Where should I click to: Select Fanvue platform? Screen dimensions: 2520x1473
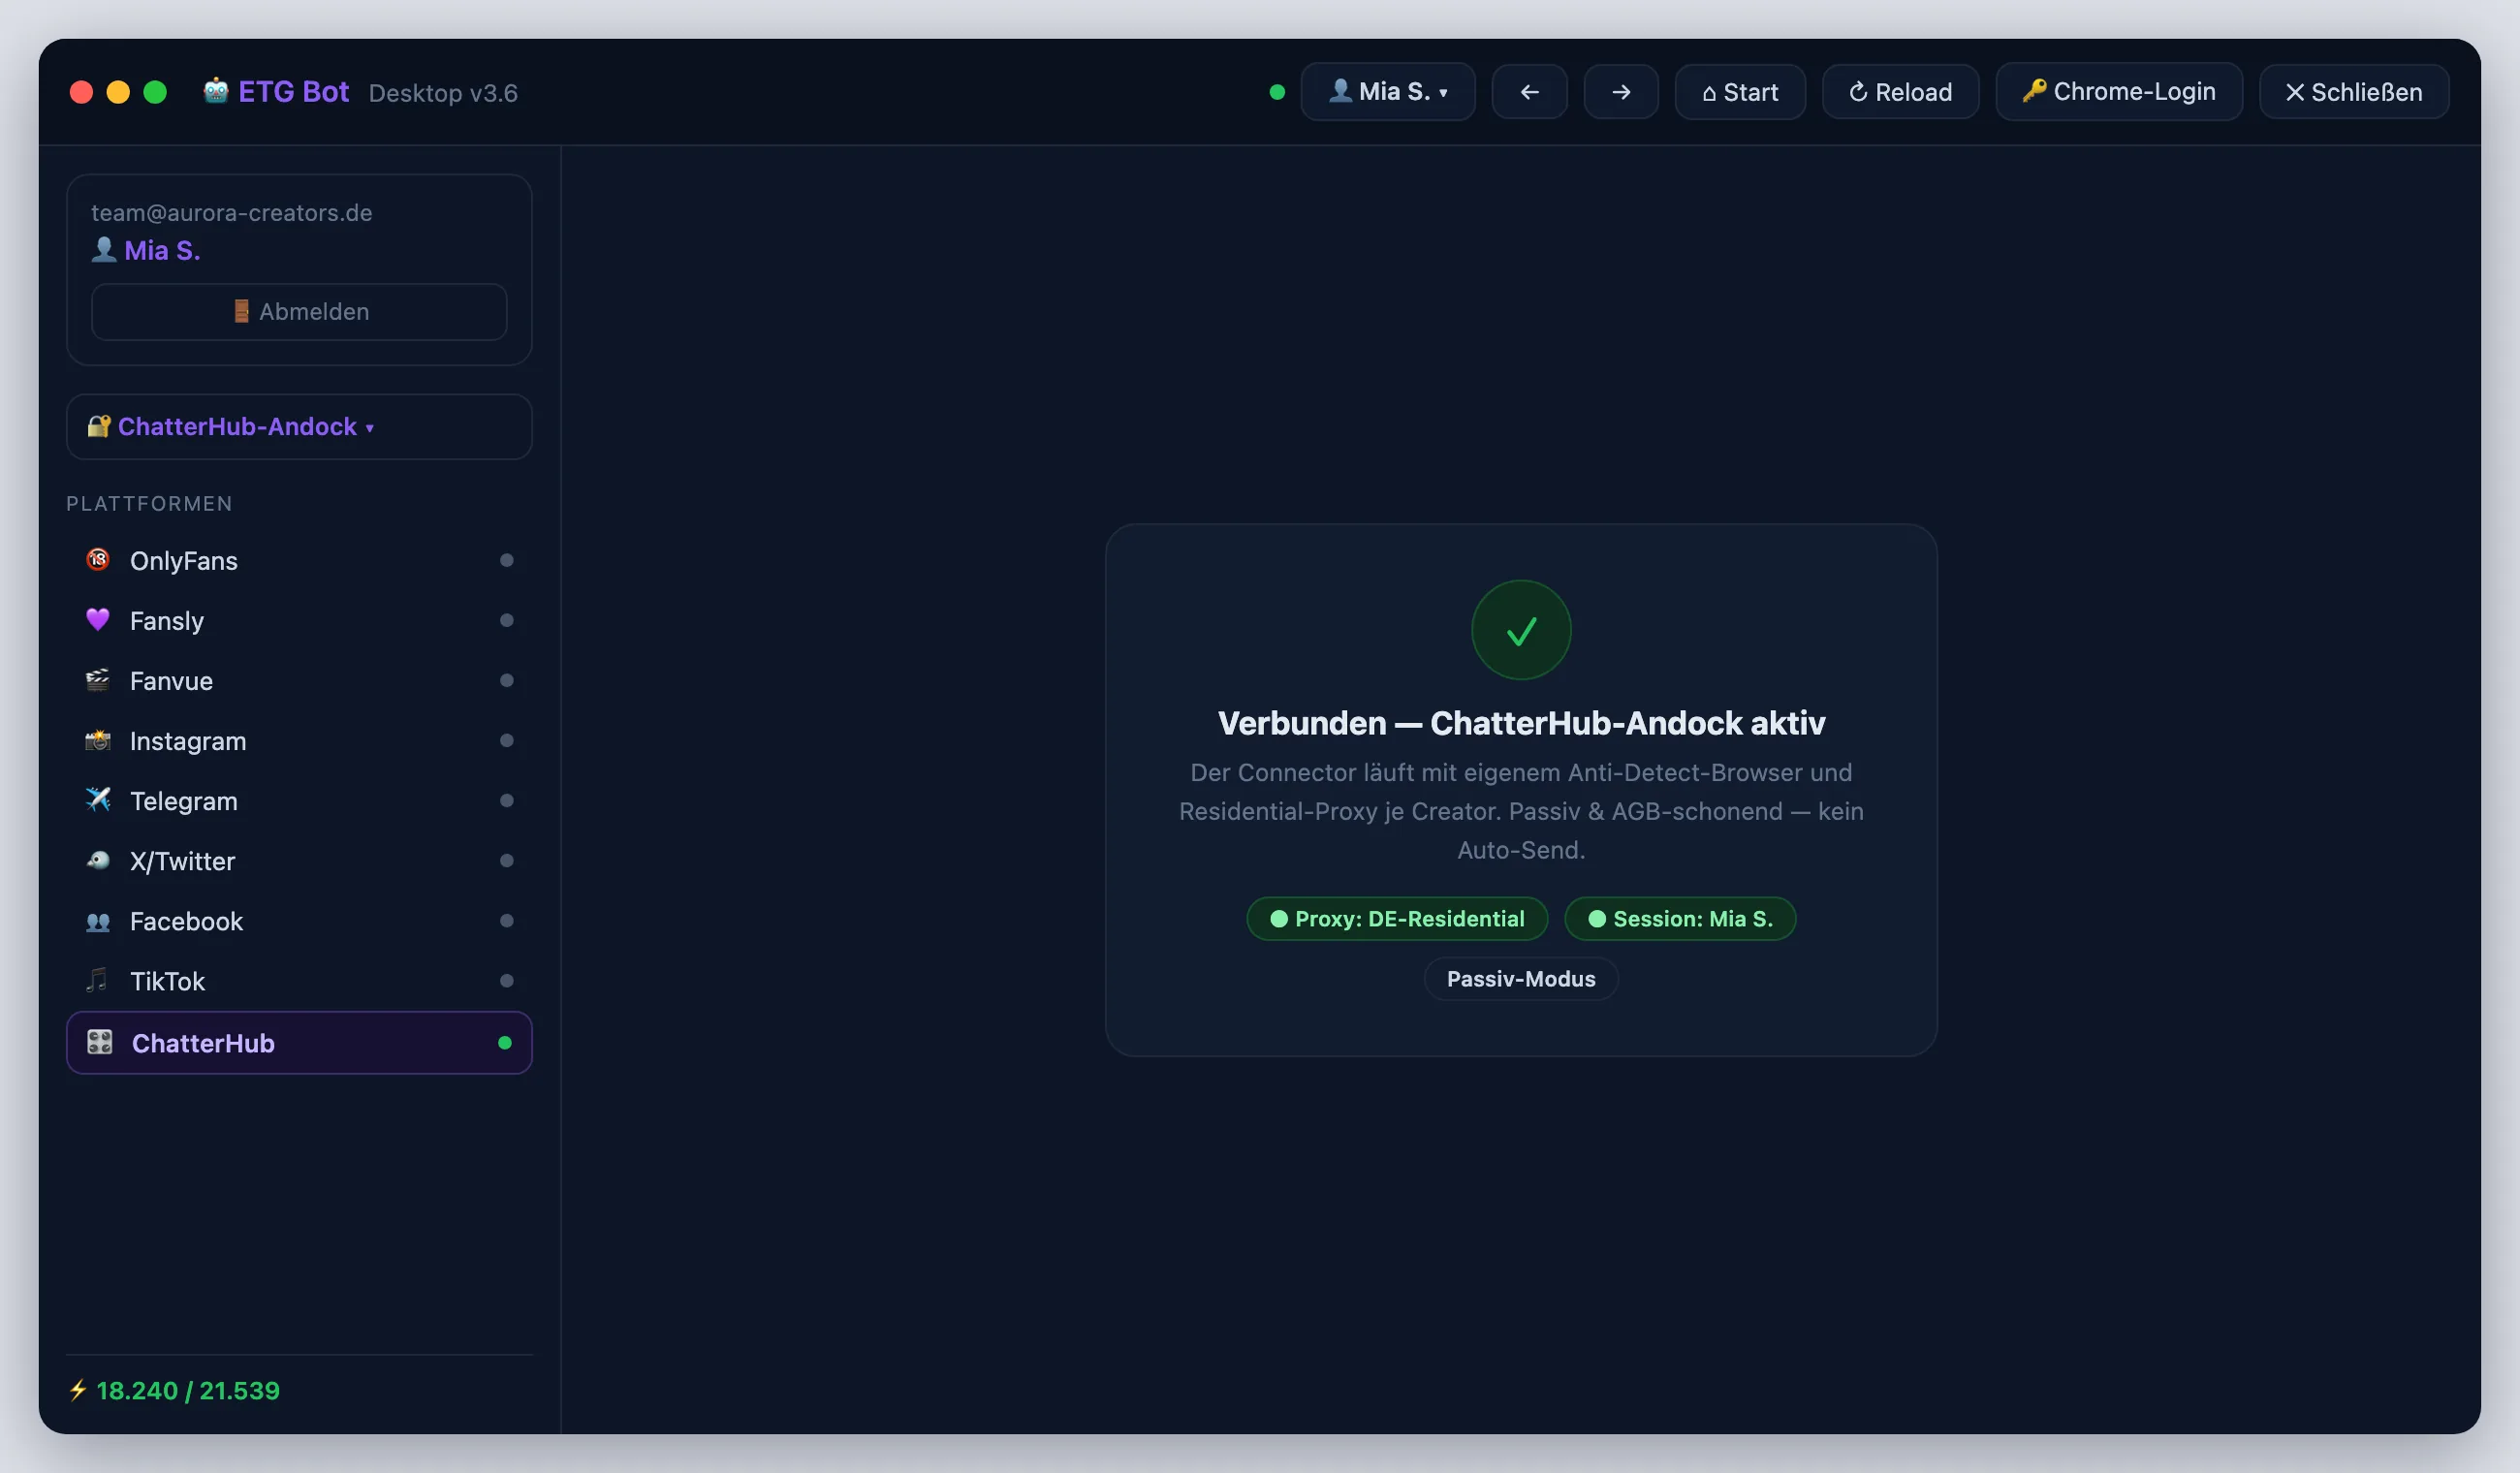(x=299, y=681)
